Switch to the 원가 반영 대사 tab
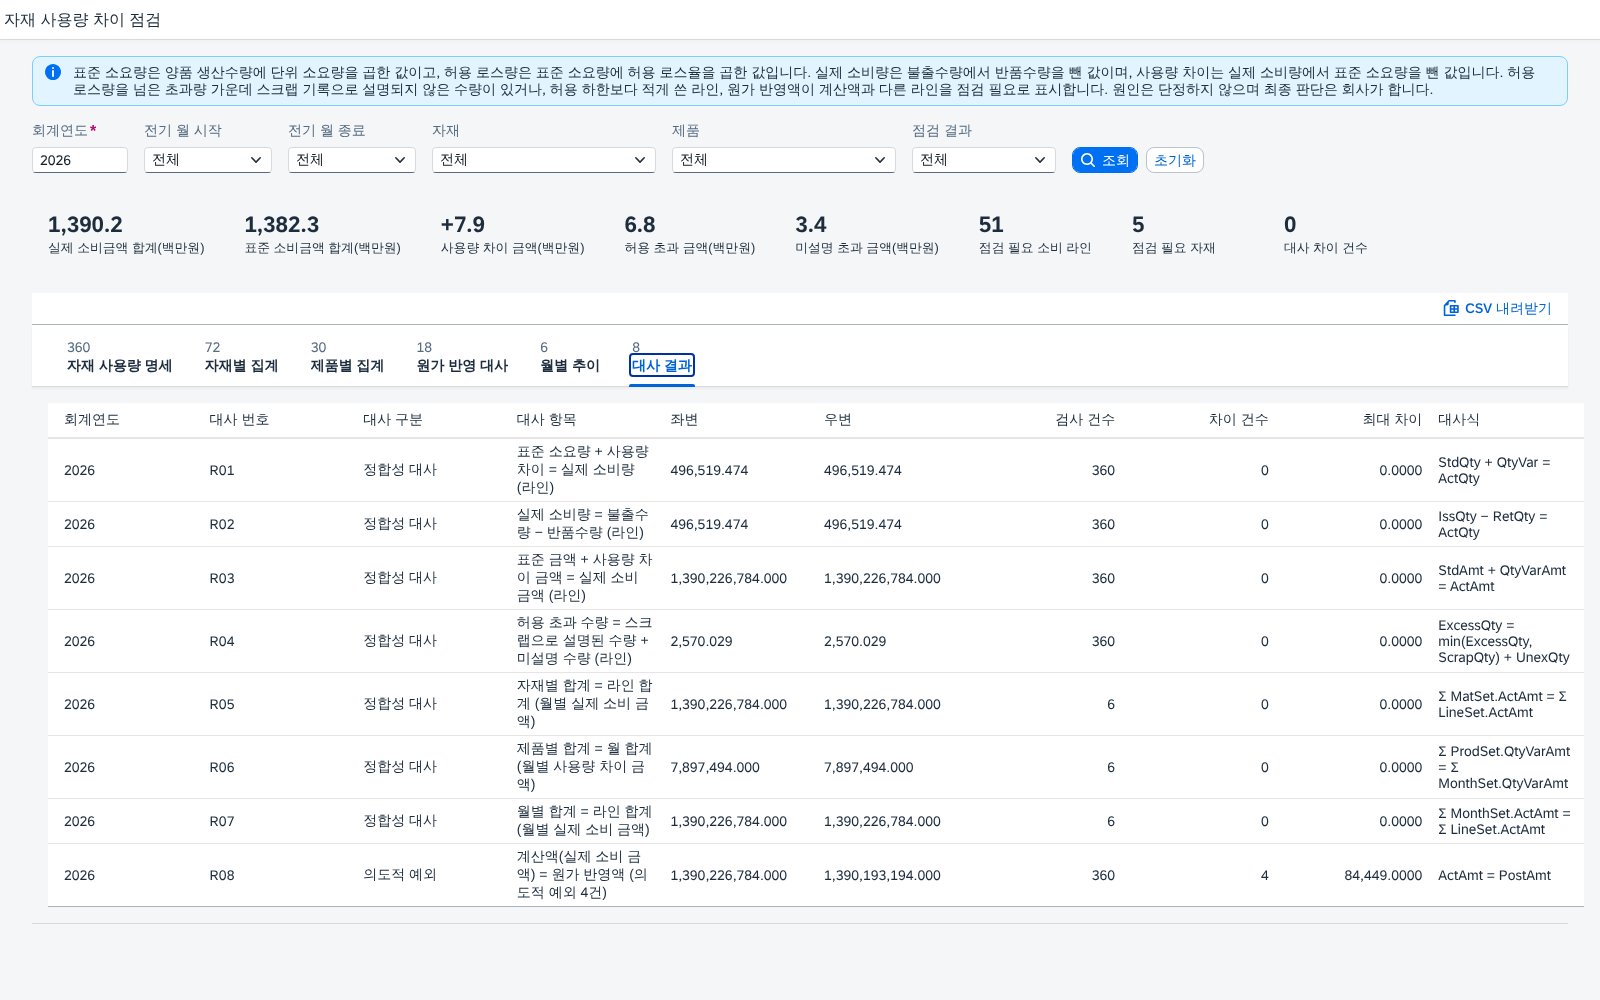Image resolution: width=1600 pixels, height=1000 pixels. click(462, 357)
